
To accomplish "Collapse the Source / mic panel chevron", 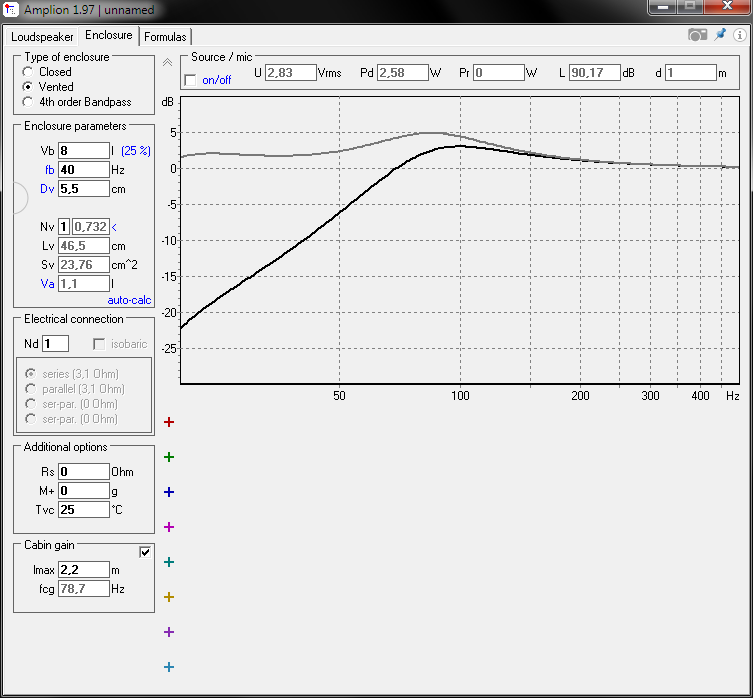I will [167, 62].
